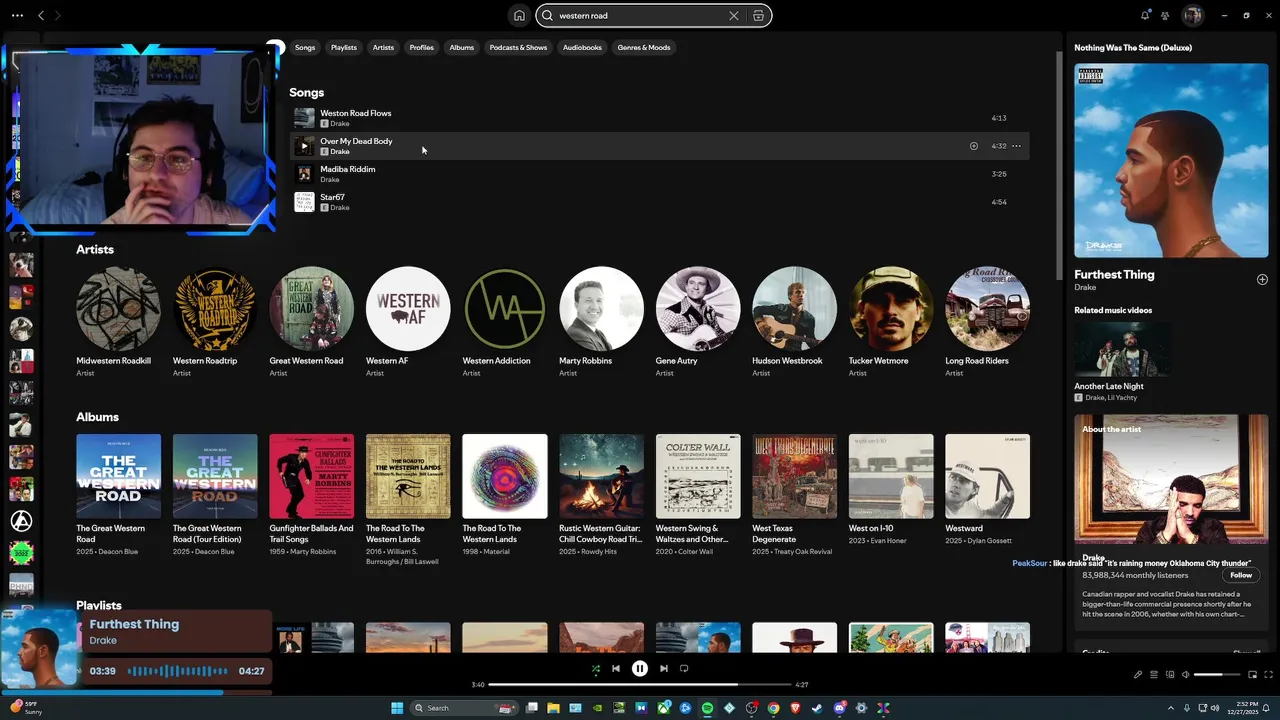Open Brave browser from the taskbar

pyautogui.click(x=795, y=708)
